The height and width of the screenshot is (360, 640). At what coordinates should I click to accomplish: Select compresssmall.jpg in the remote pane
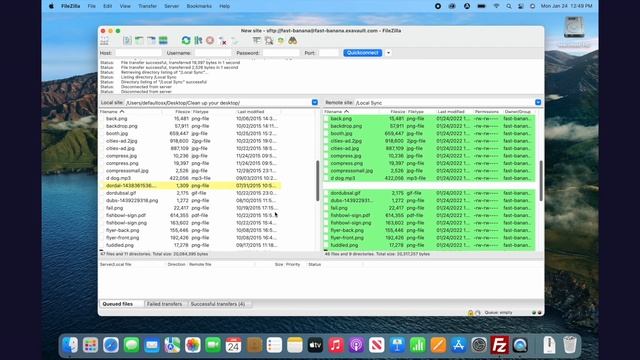tap(429, 171)
